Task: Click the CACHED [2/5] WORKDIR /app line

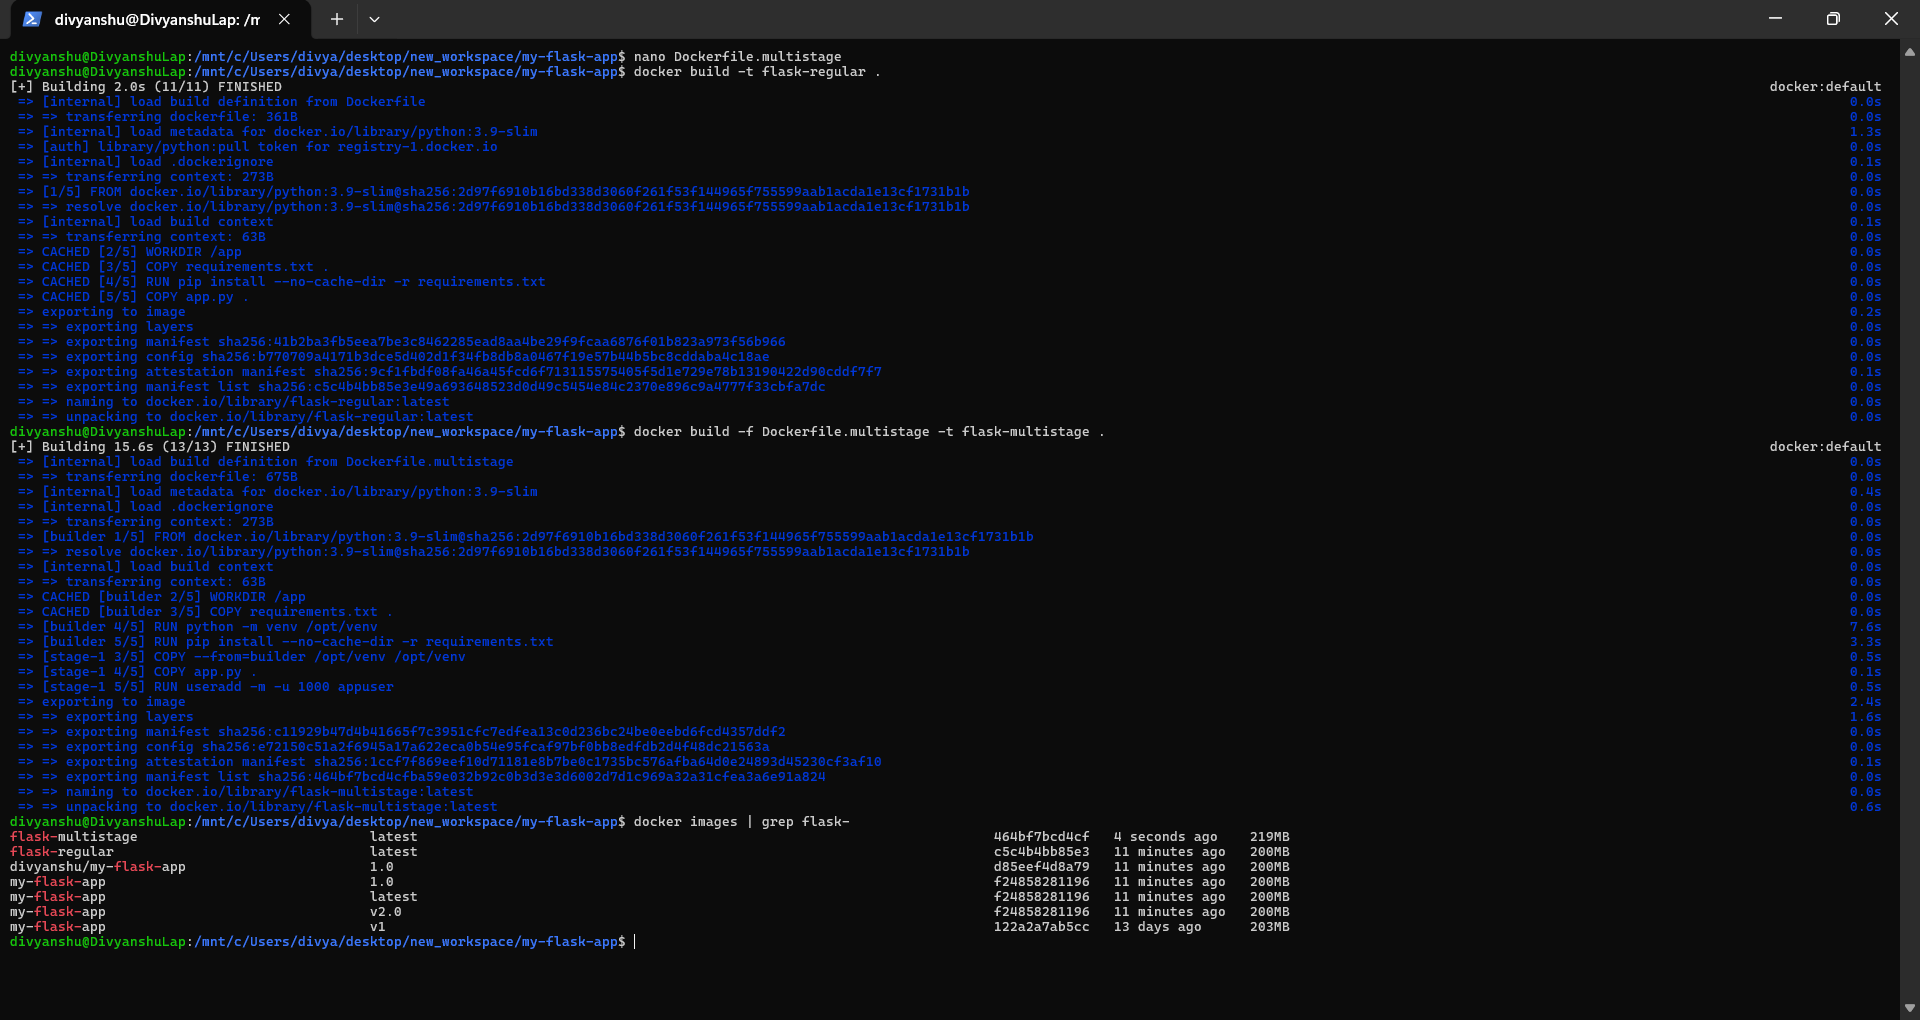Action: (x=130, y=251)
